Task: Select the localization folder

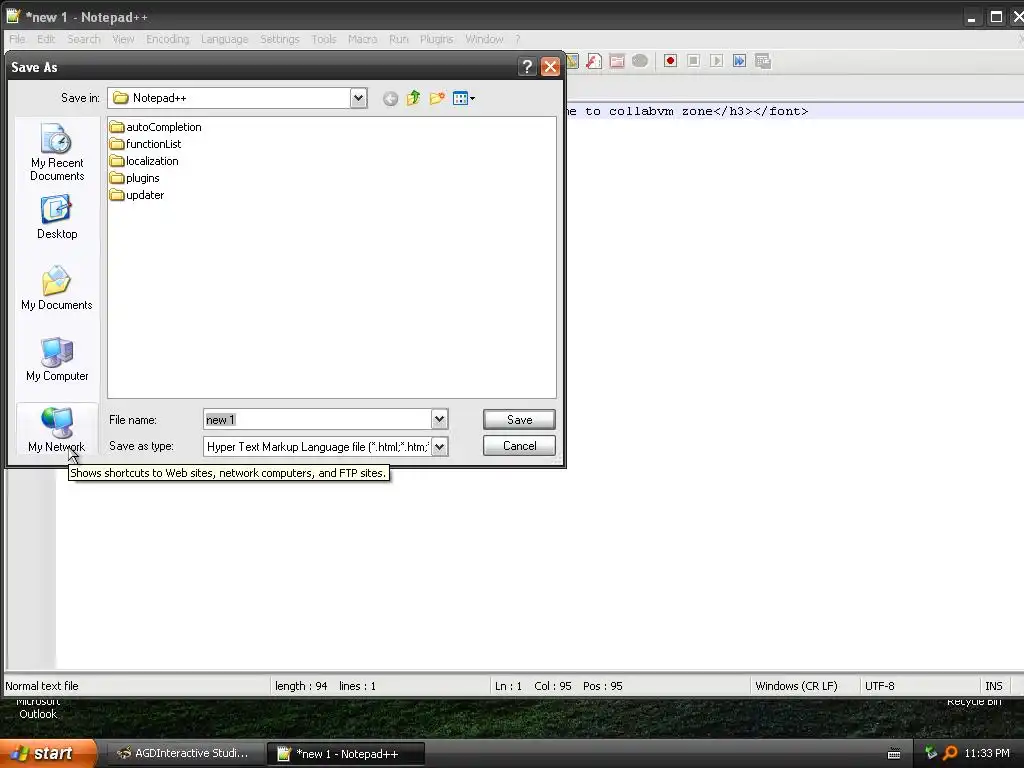Action: 144,161
